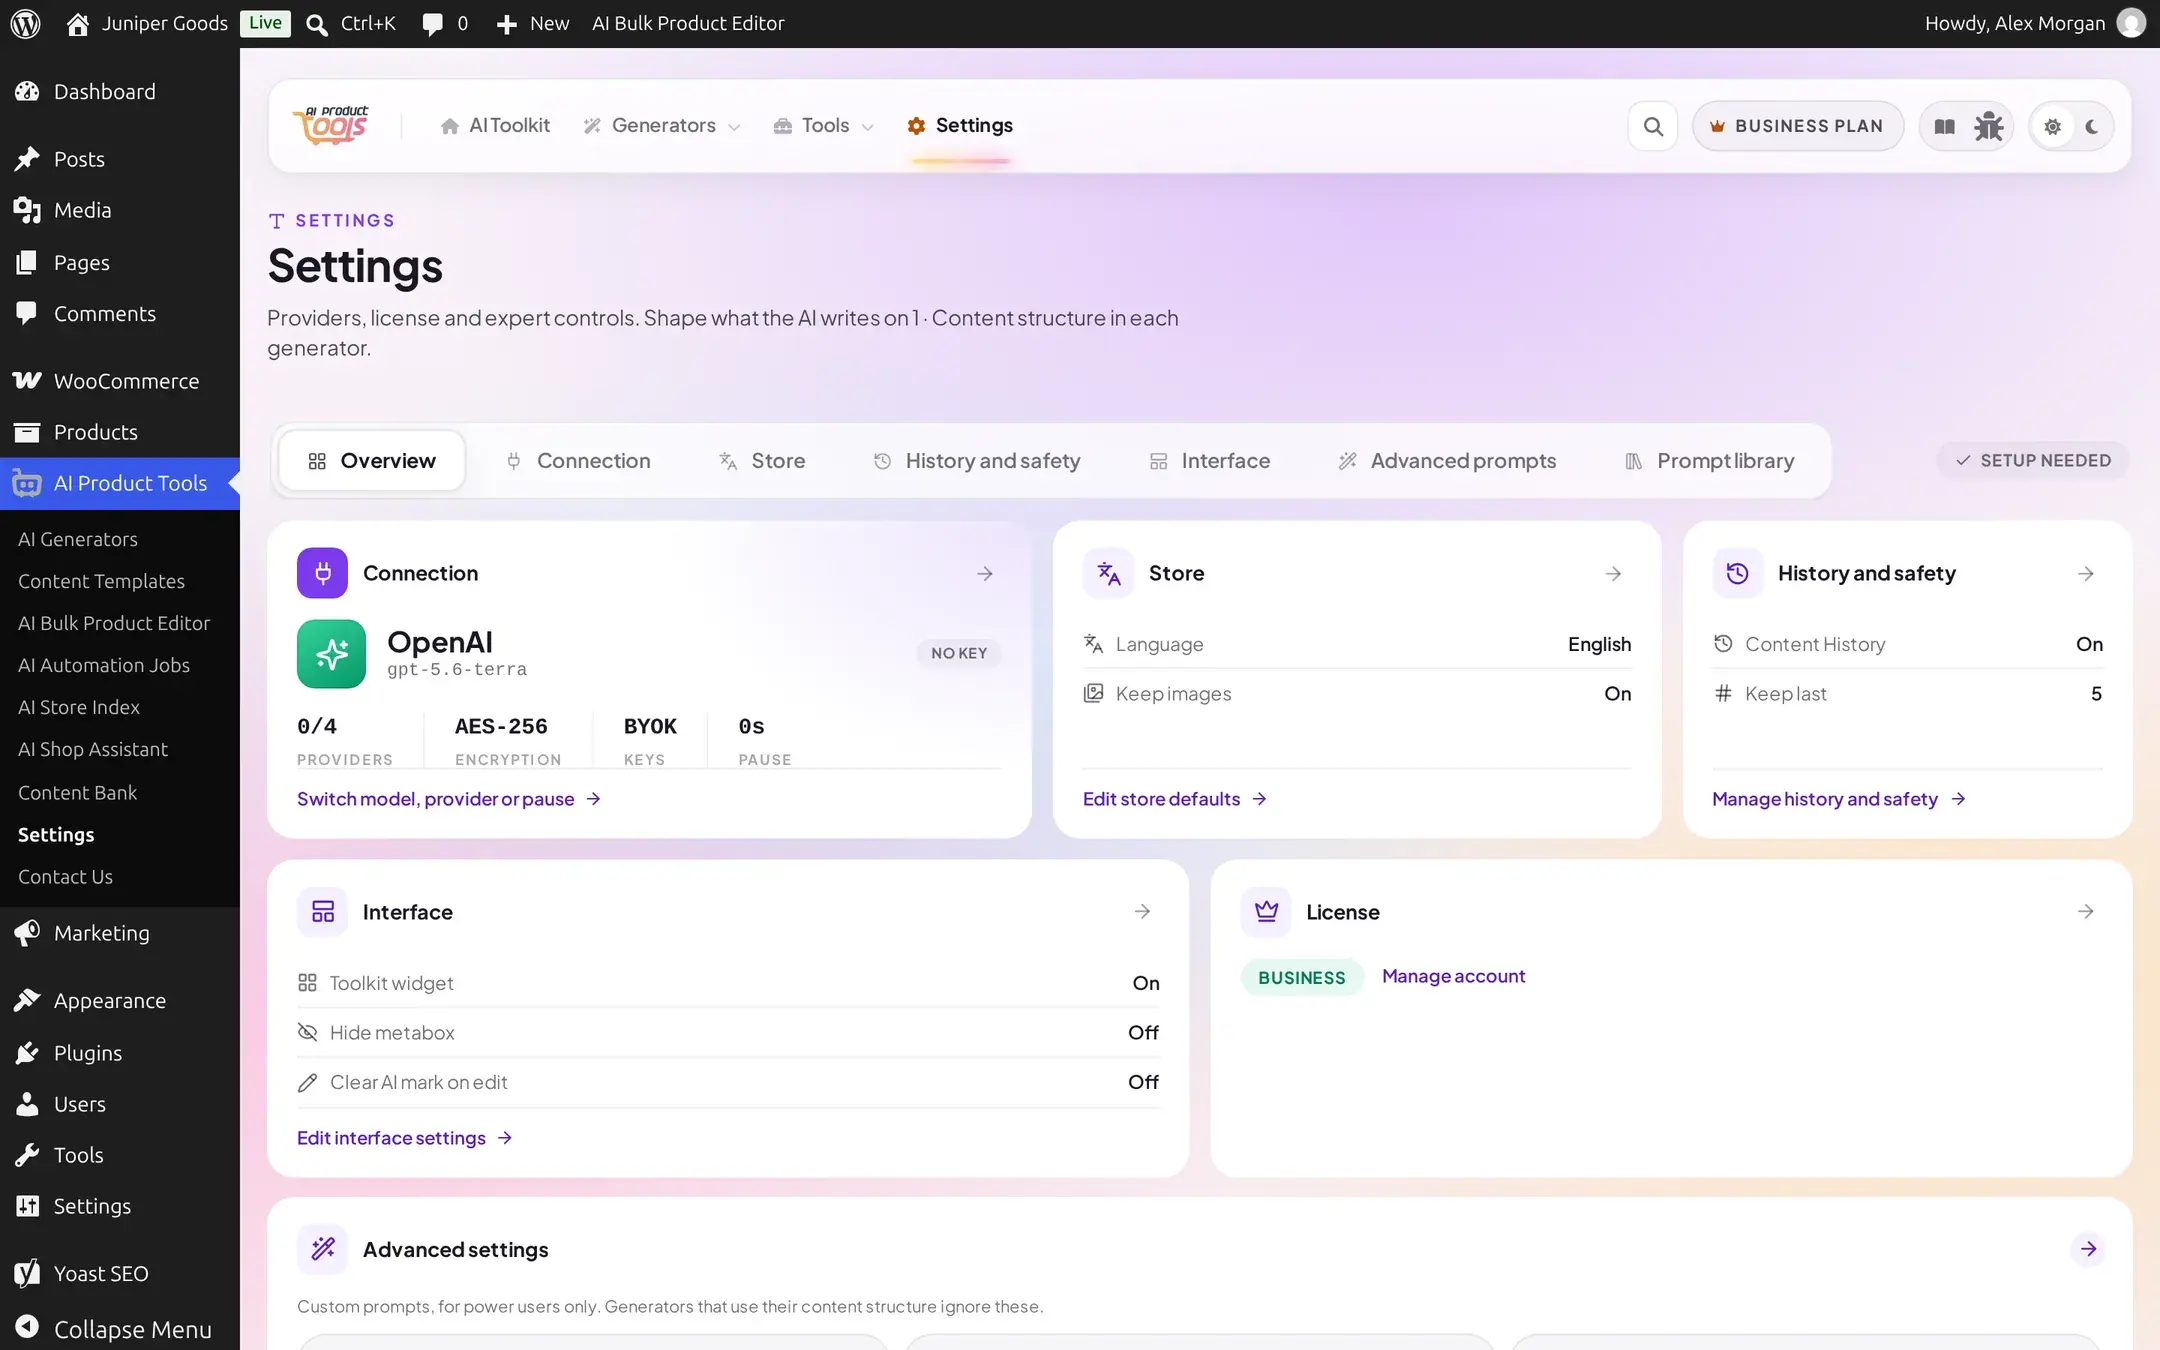This screenshot has width=2160, height=1350.
Task: Click Edit store defaults link
Action: click(1175, 799)
